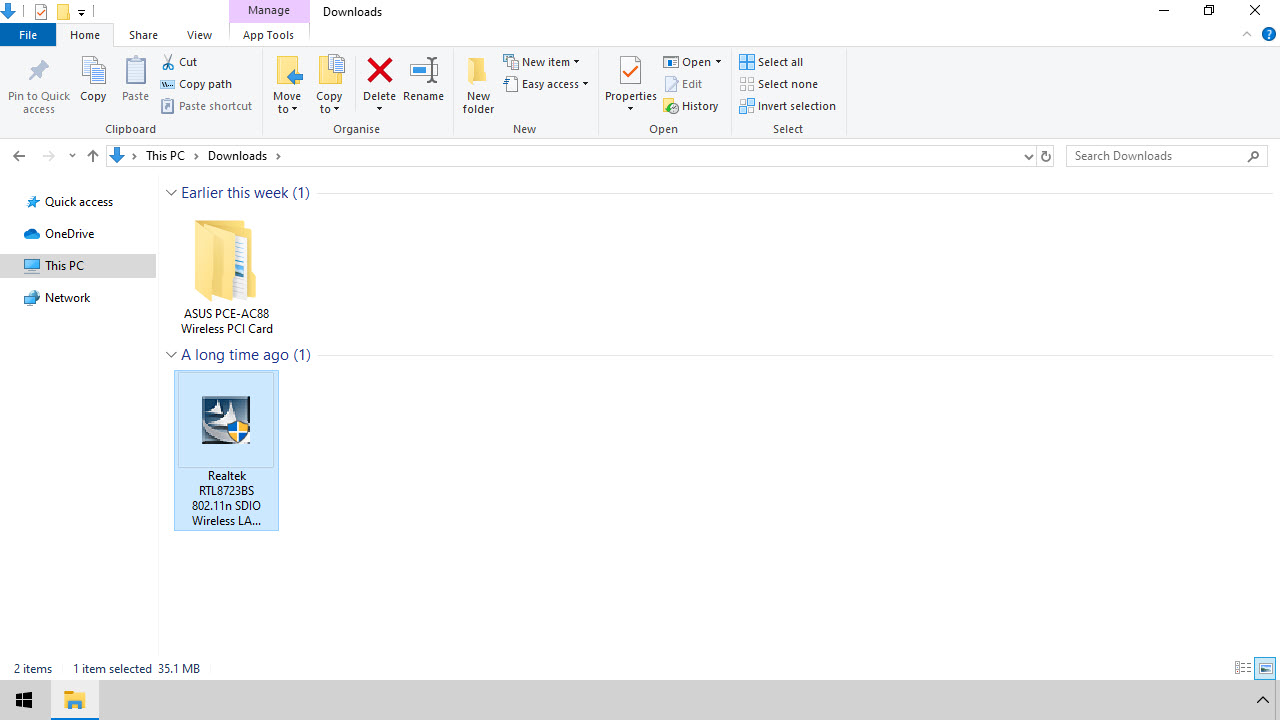Collapse the Earlier this week group

click(x=171, y=193)
